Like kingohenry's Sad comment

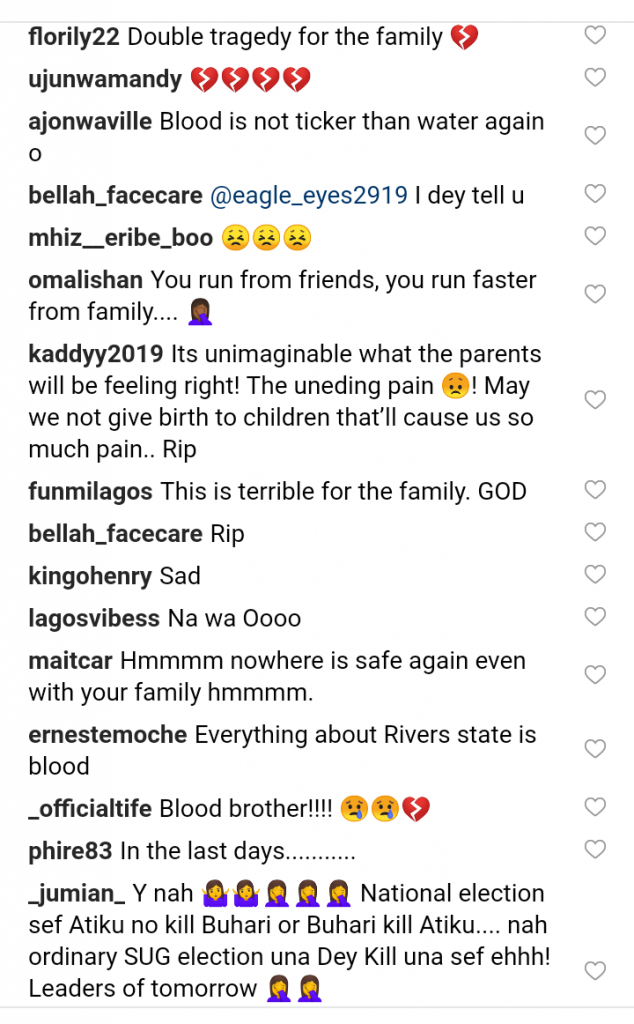(595, 574)
